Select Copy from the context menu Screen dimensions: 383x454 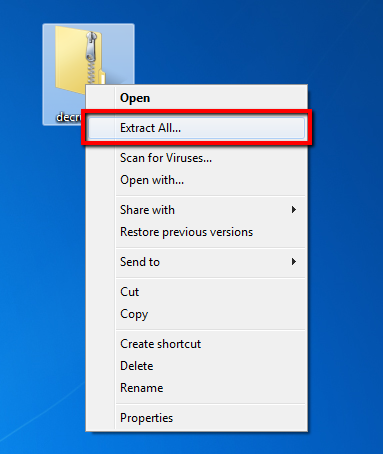[x=196, y=314]
